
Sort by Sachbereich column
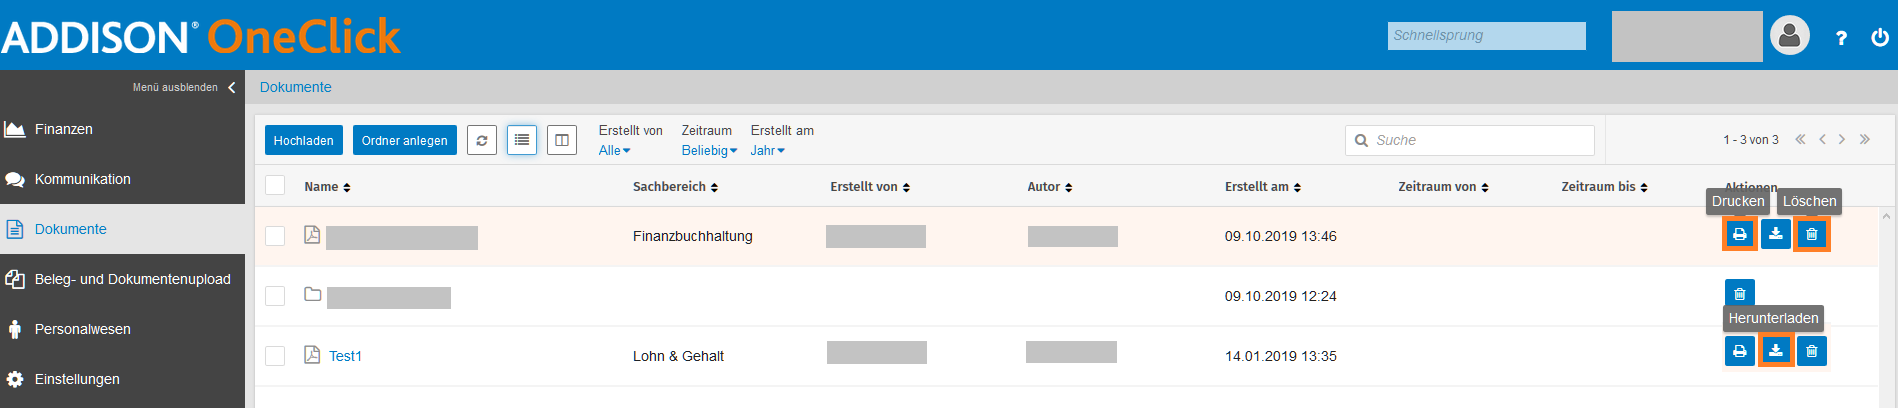point(675,187)
